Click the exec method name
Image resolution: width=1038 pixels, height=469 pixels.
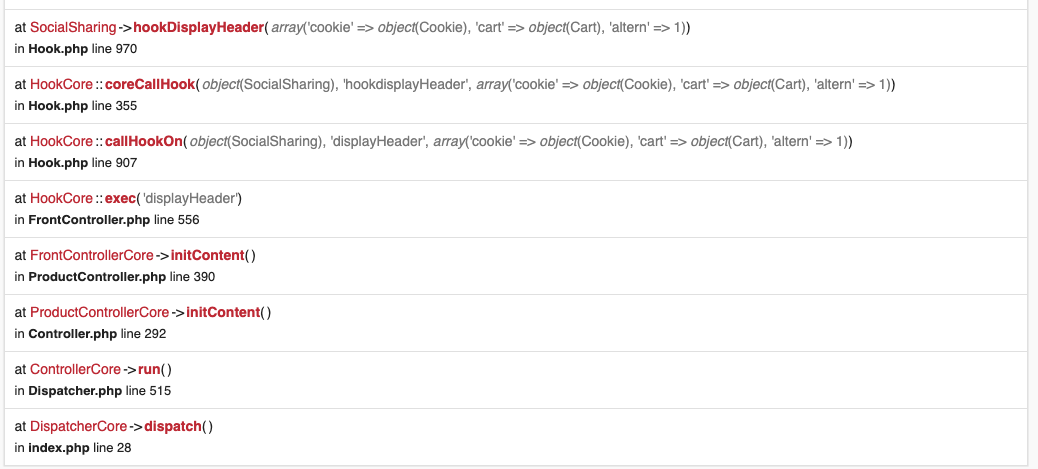122,198
